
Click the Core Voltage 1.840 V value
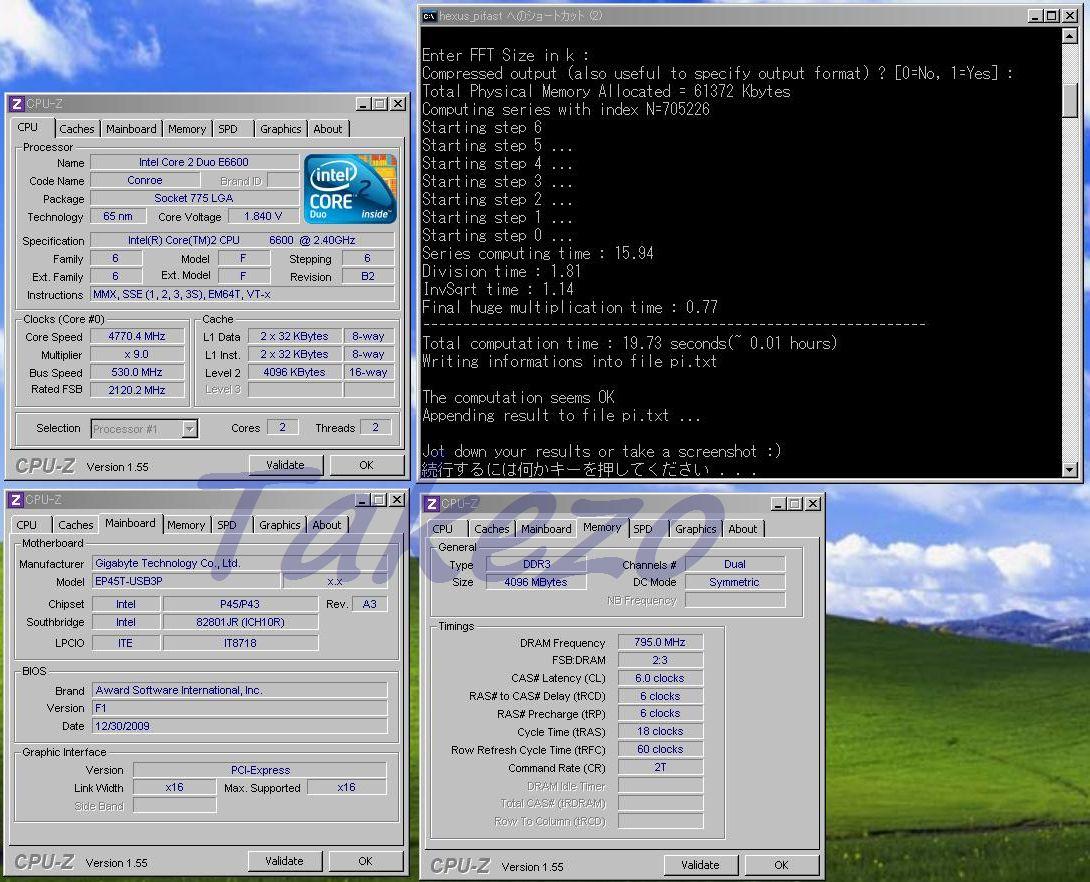[x=263, y=216]
